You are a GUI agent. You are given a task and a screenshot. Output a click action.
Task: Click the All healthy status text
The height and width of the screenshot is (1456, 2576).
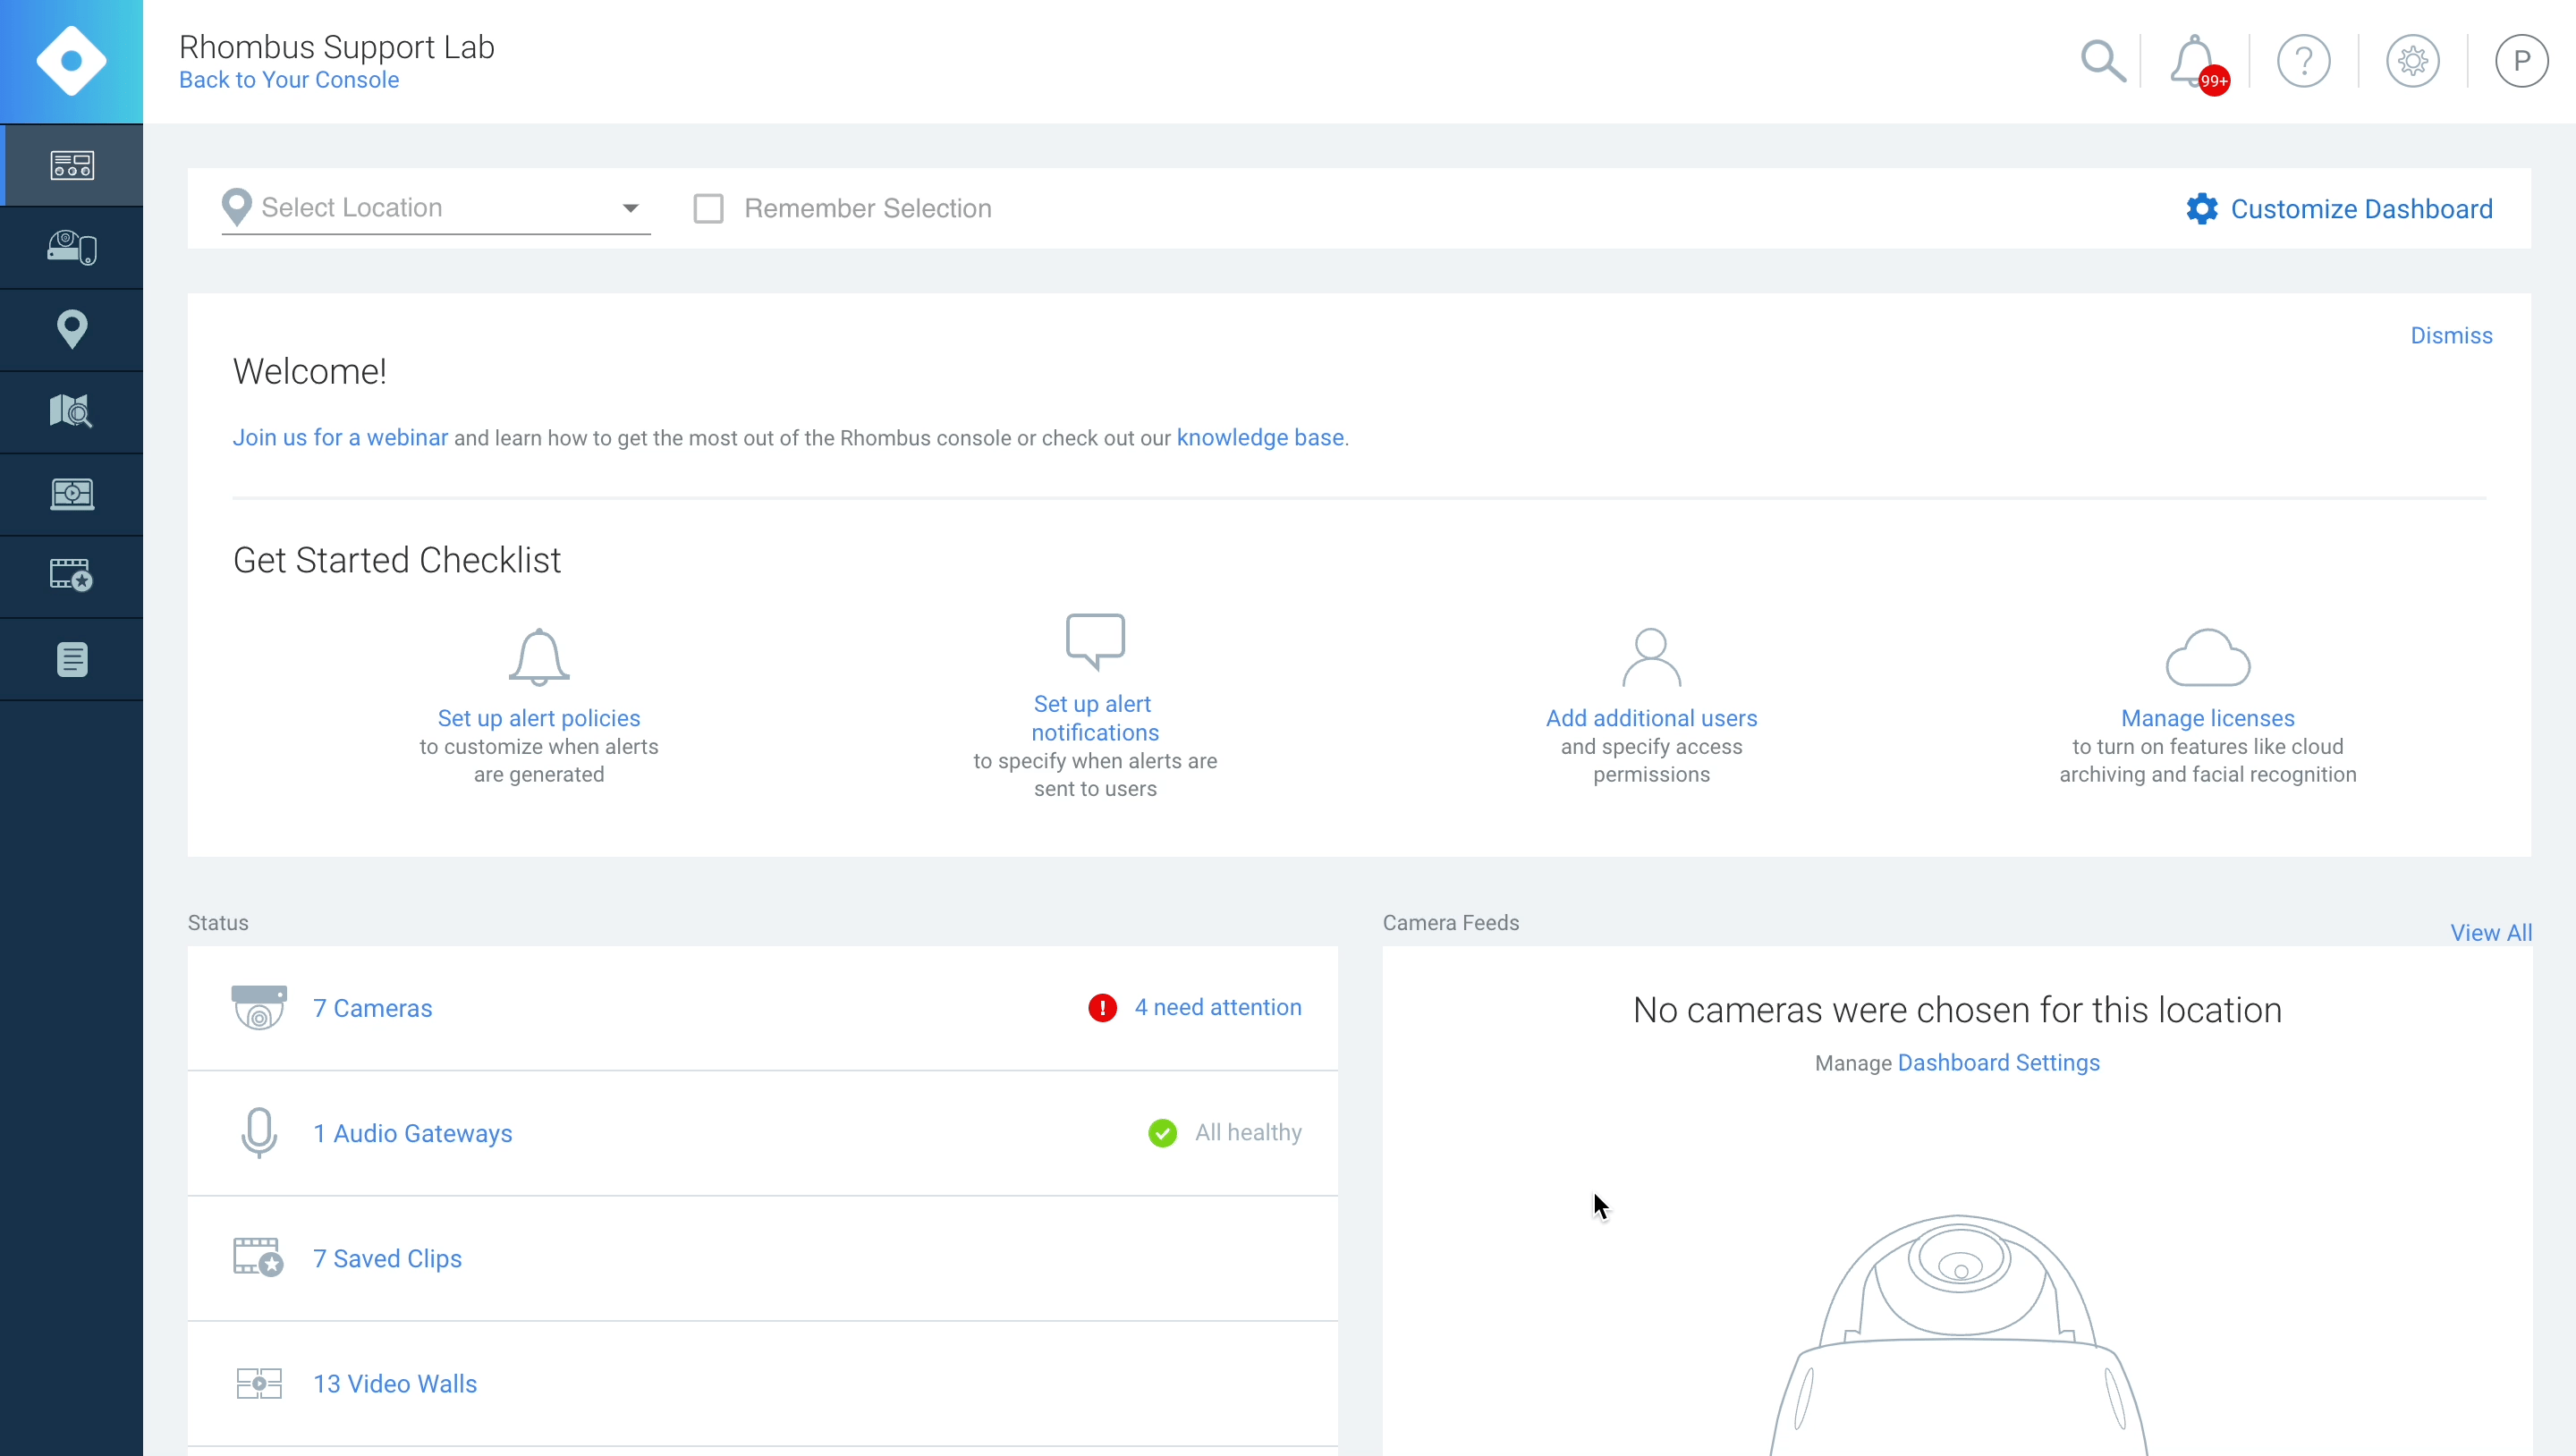[x=1248, y=1132]
